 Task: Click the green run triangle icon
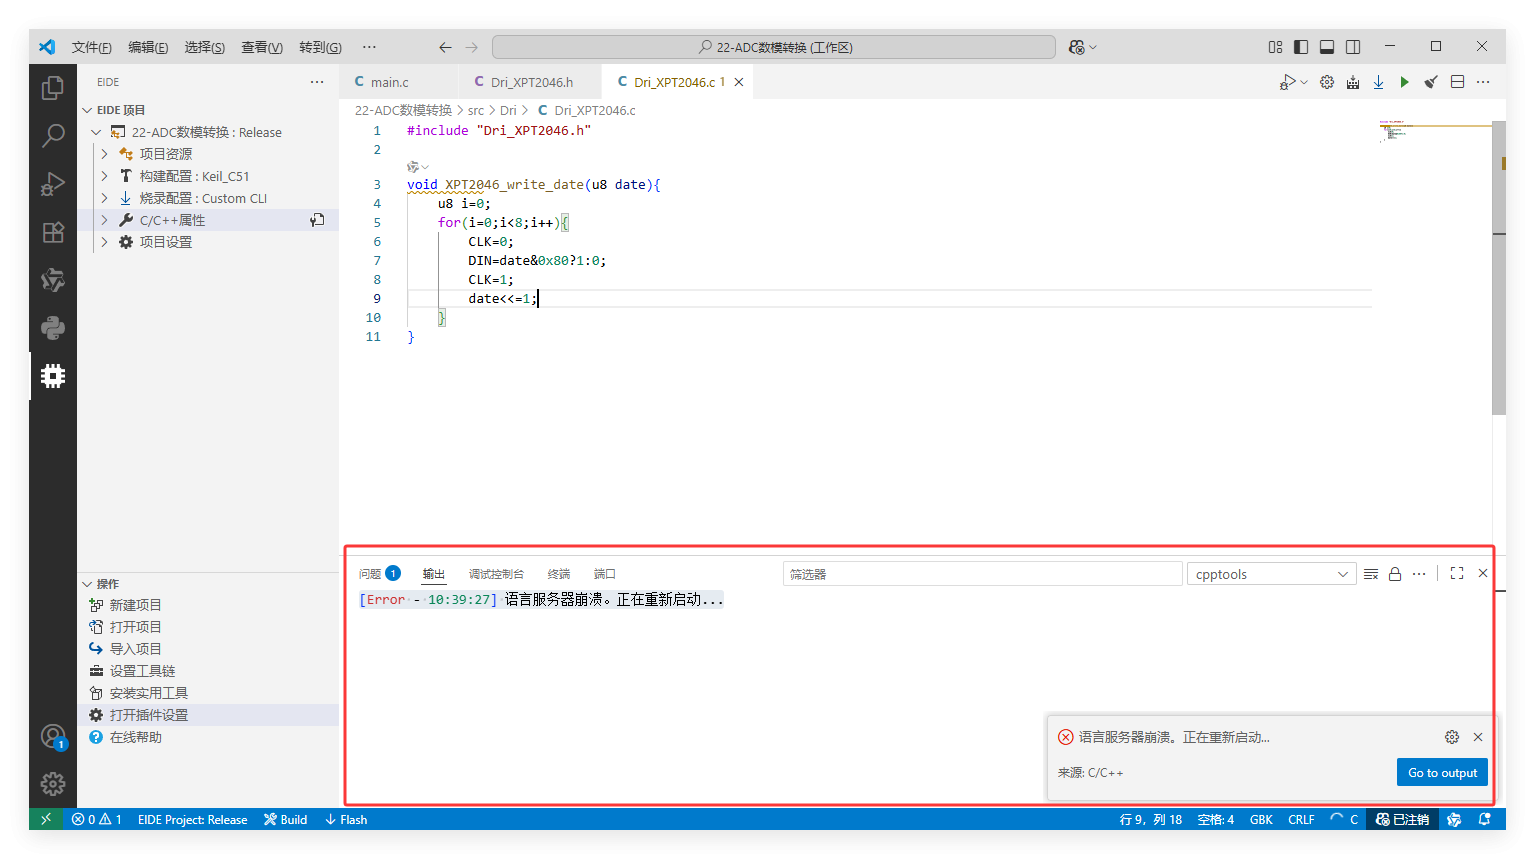(1405, 82)
